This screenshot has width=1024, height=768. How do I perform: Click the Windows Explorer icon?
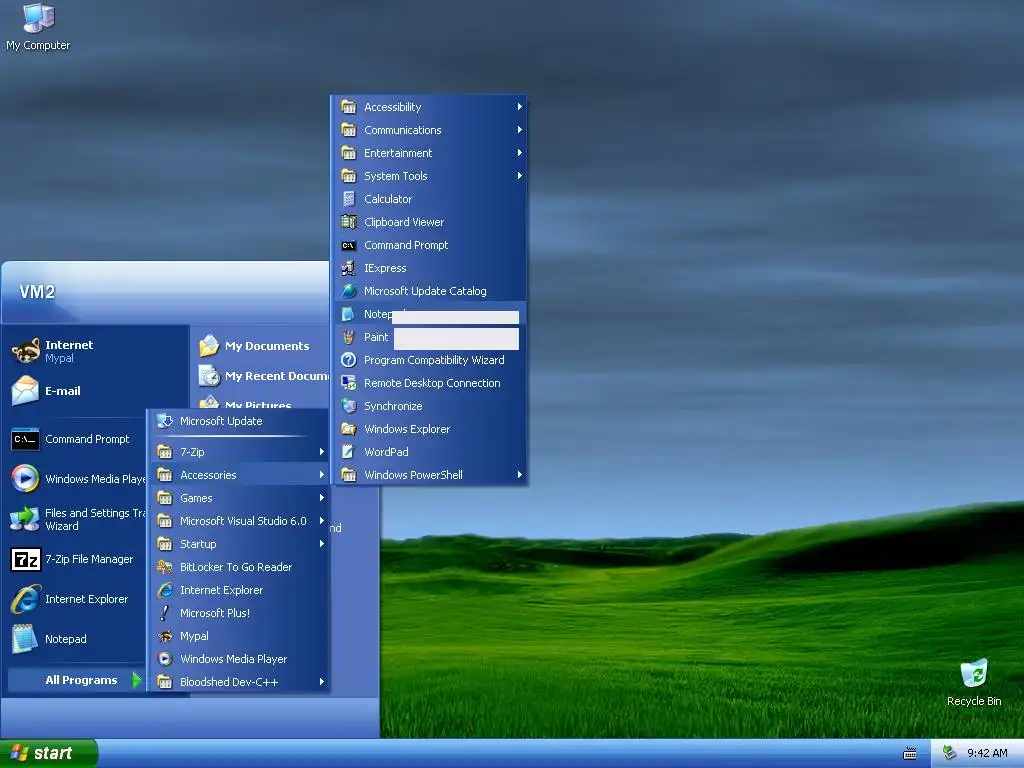[349, 429]
